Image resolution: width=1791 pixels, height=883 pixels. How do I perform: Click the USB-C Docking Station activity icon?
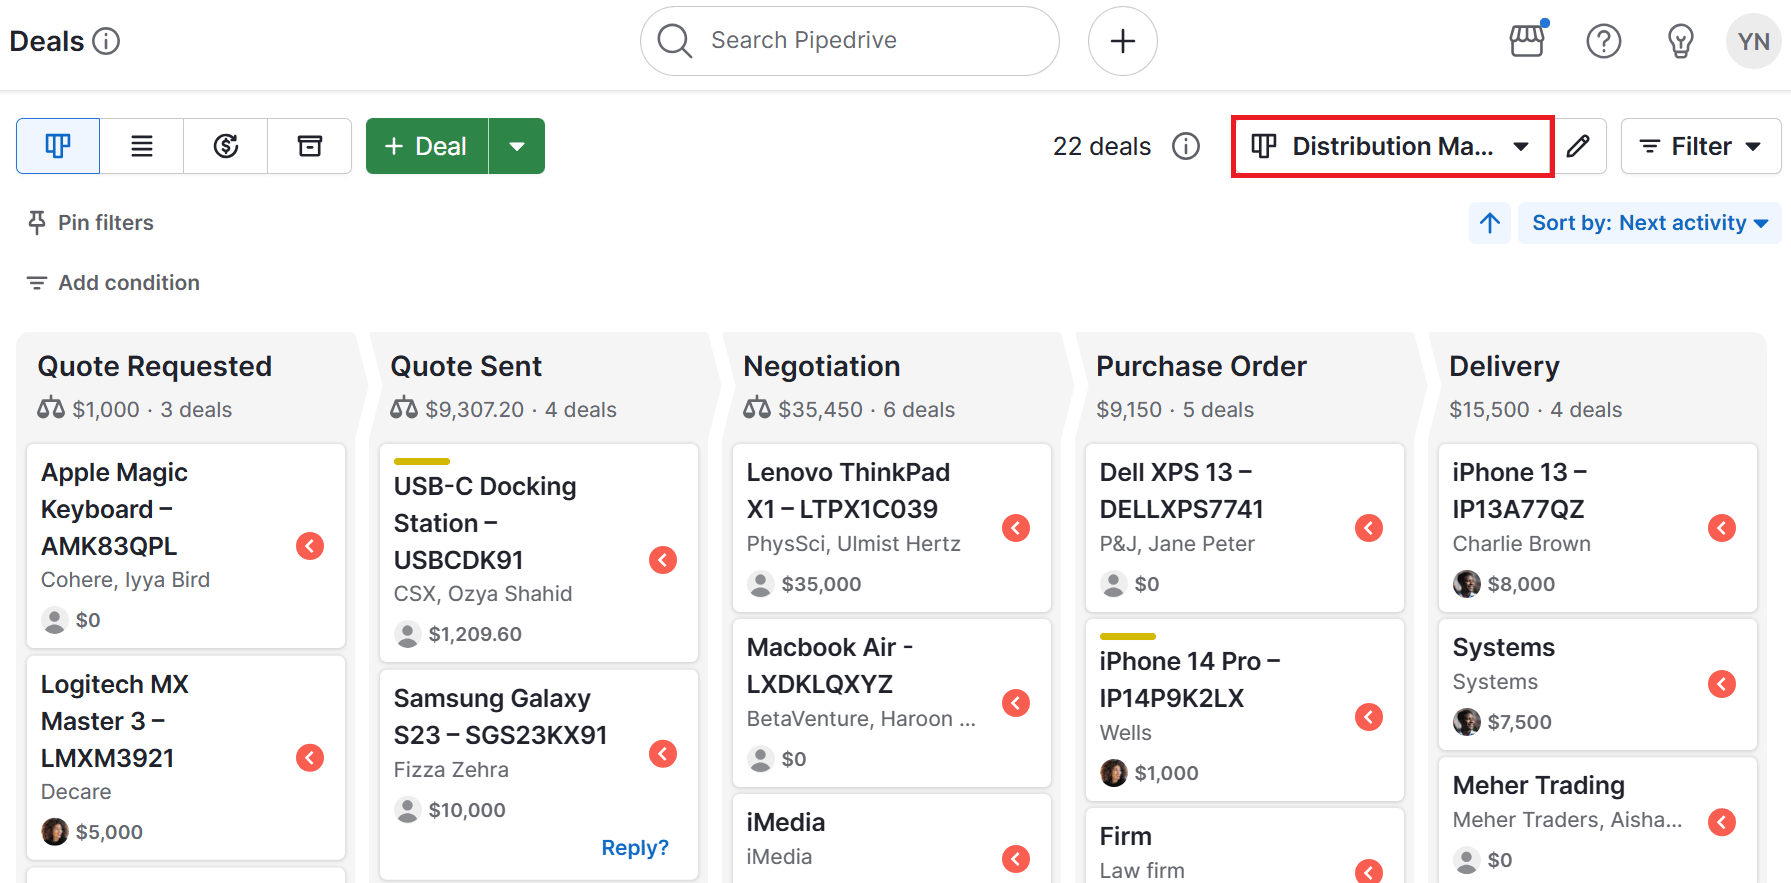pyautogui.click(x=663, y=560)
